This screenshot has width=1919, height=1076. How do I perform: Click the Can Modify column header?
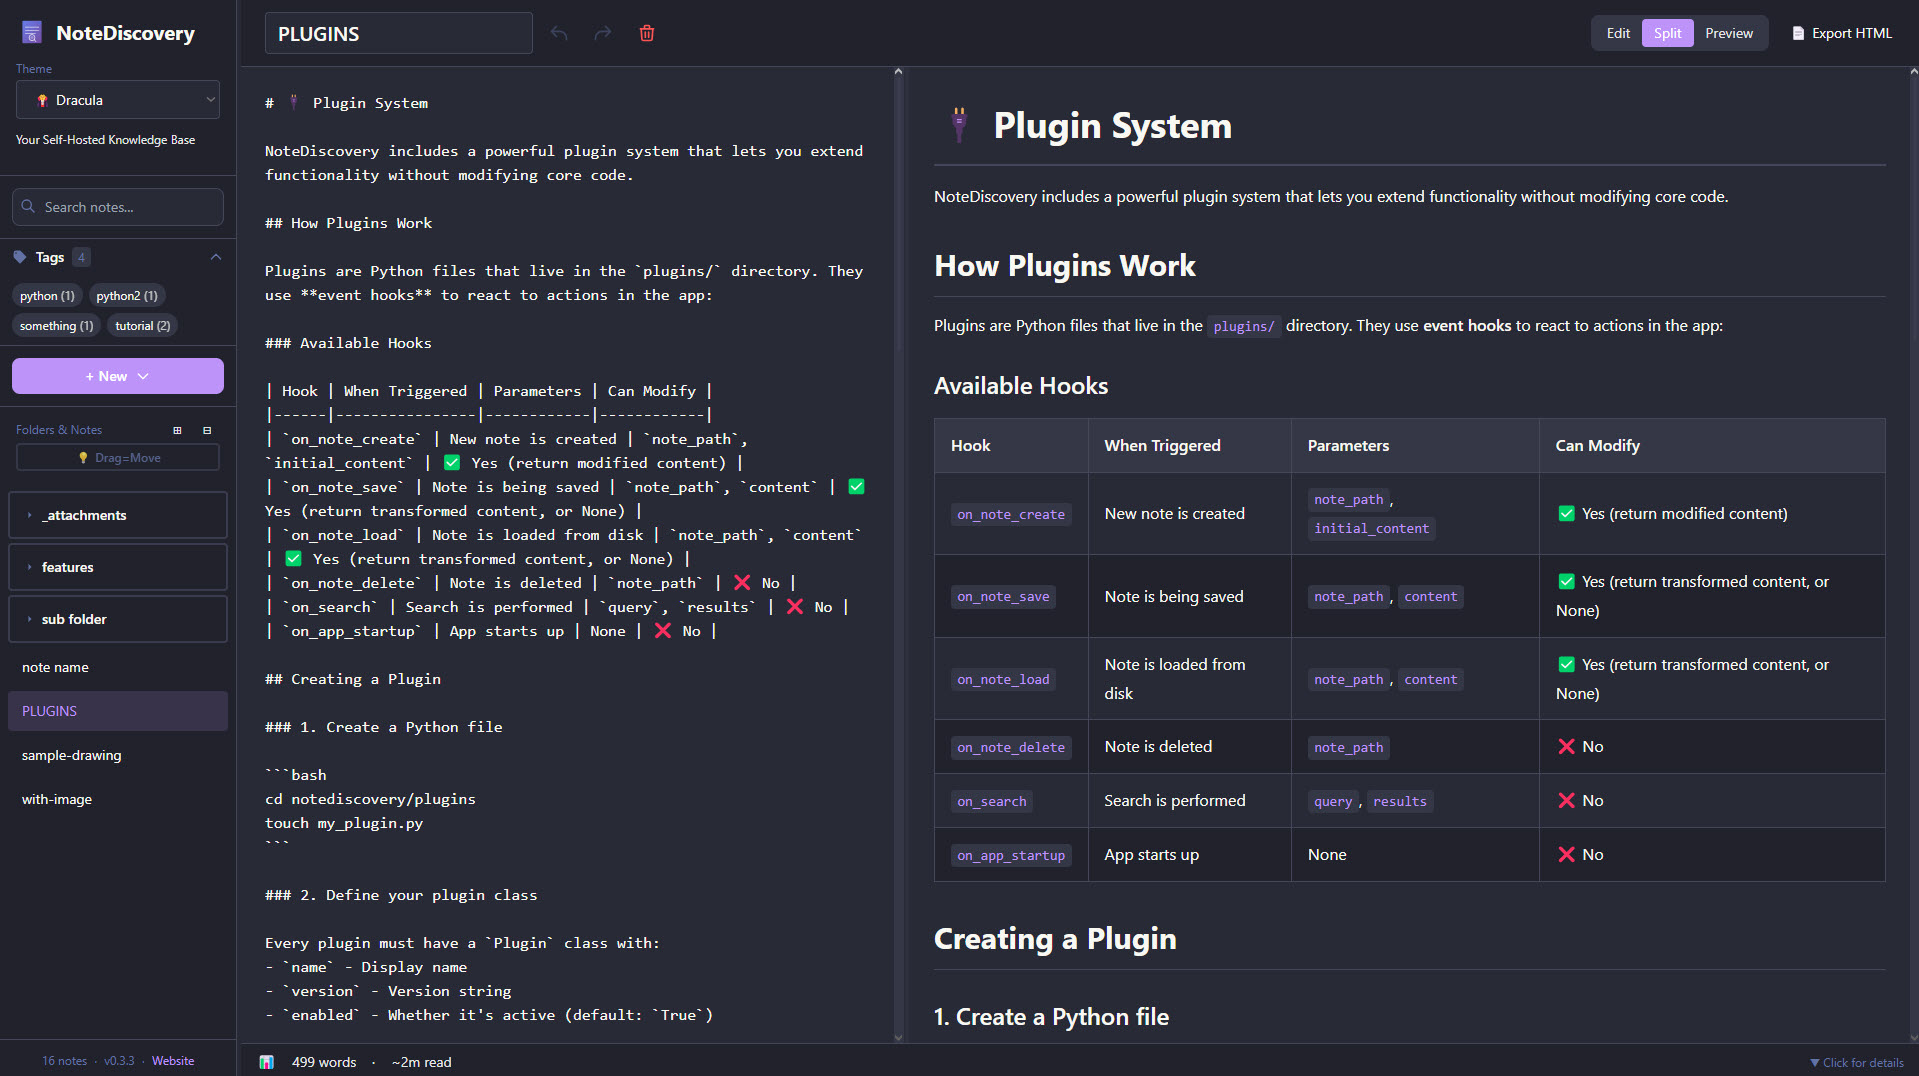(x=1597, y=446)
